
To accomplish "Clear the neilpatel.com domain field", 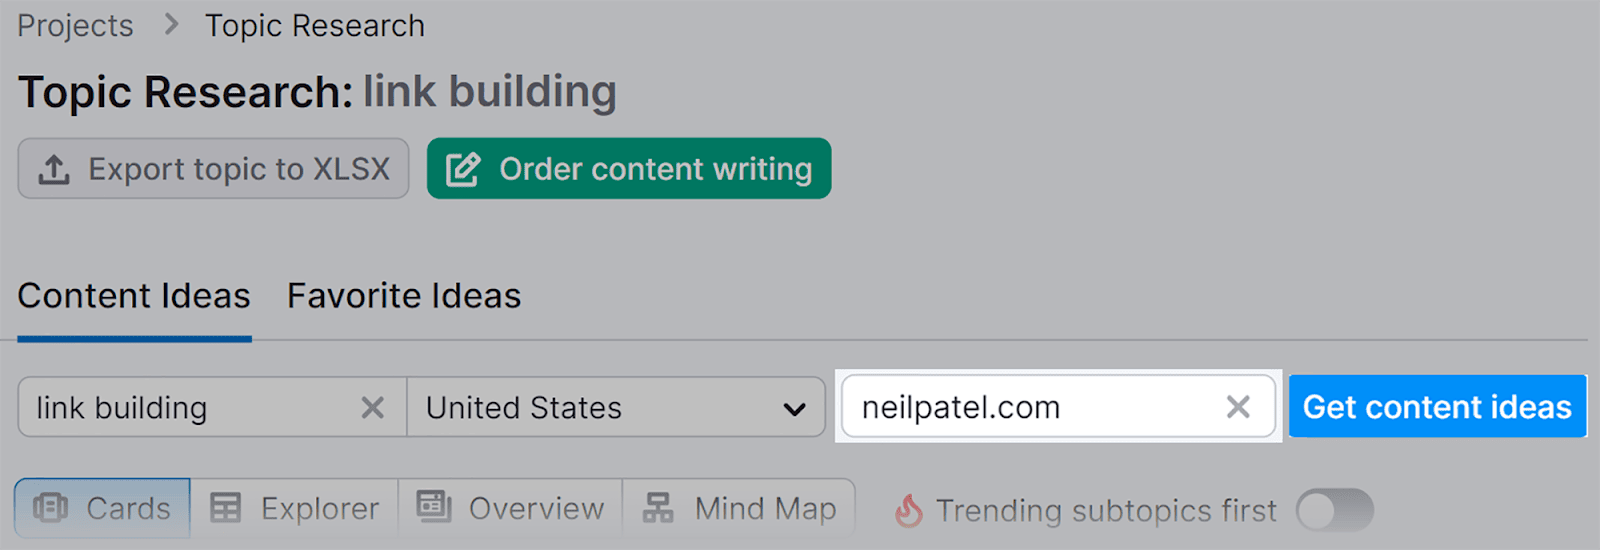I will click(1238, 407).
